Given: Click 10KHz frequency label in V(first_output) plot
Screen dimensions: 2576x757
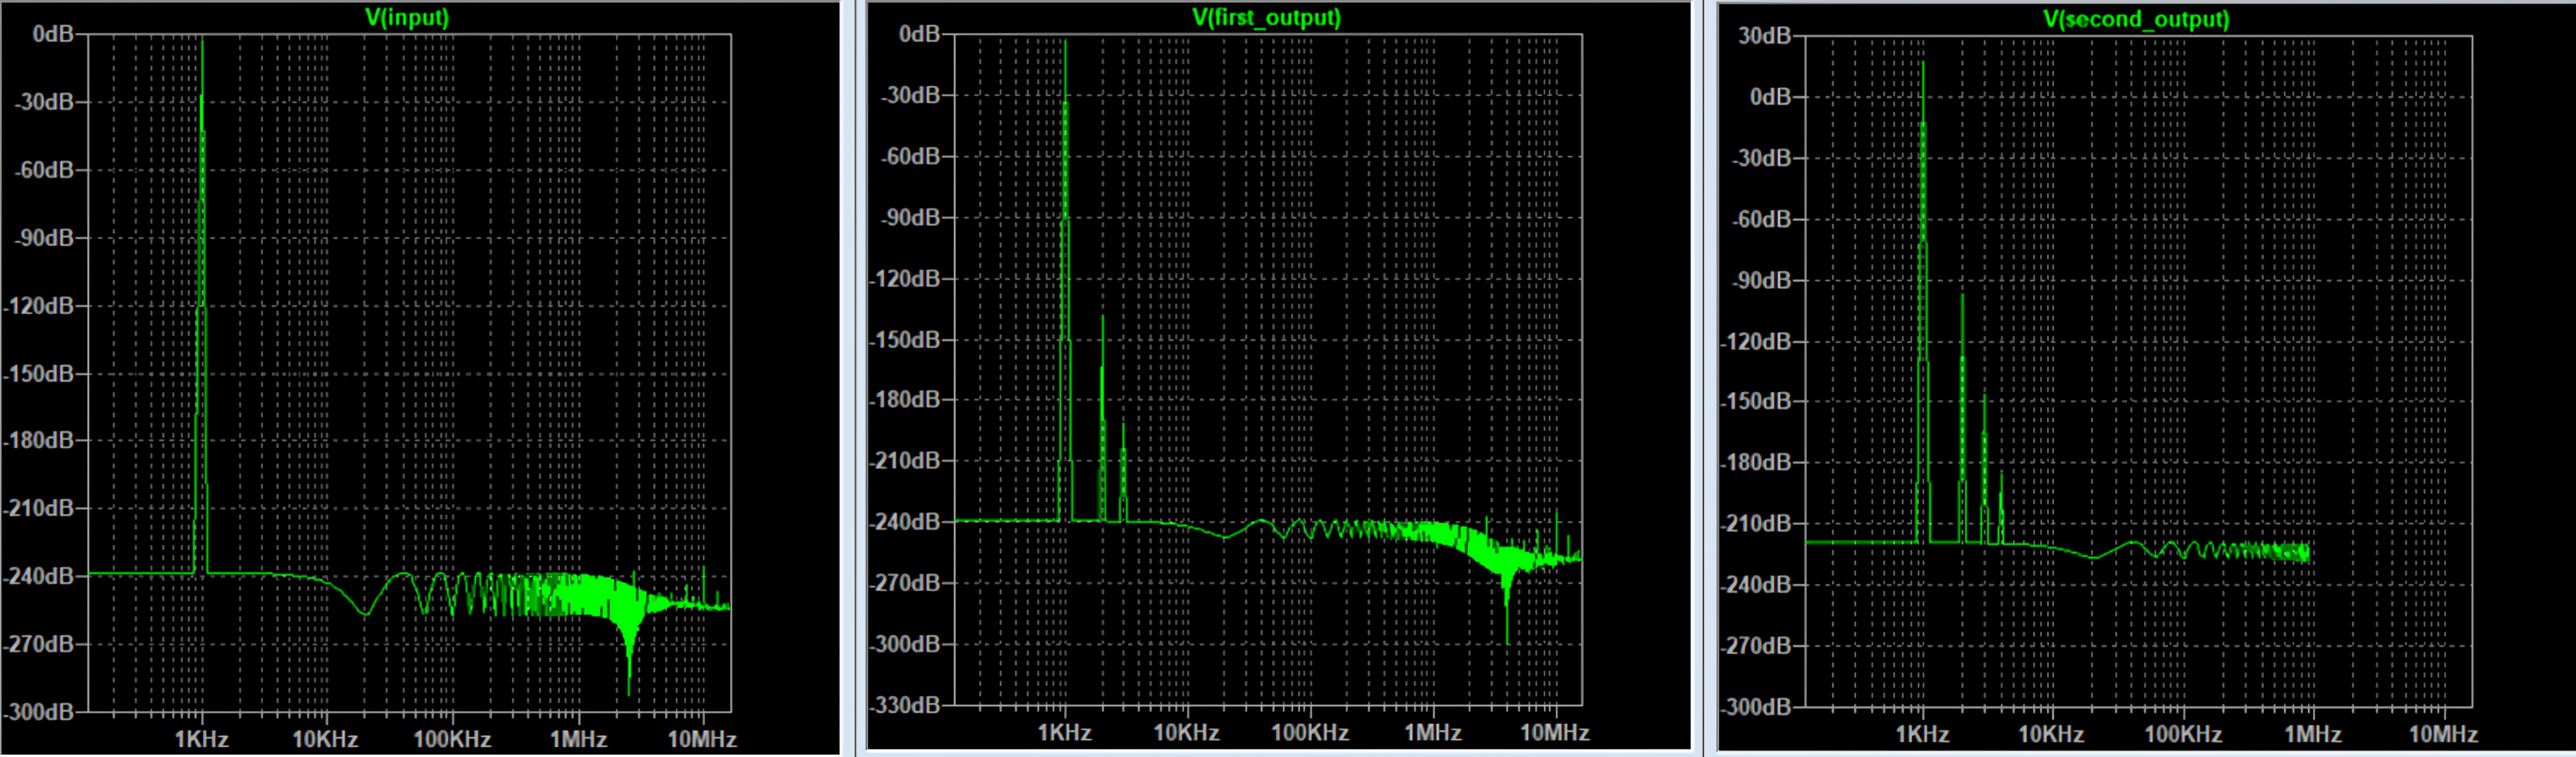Looking at the screenshot, I should (1186, 732).
